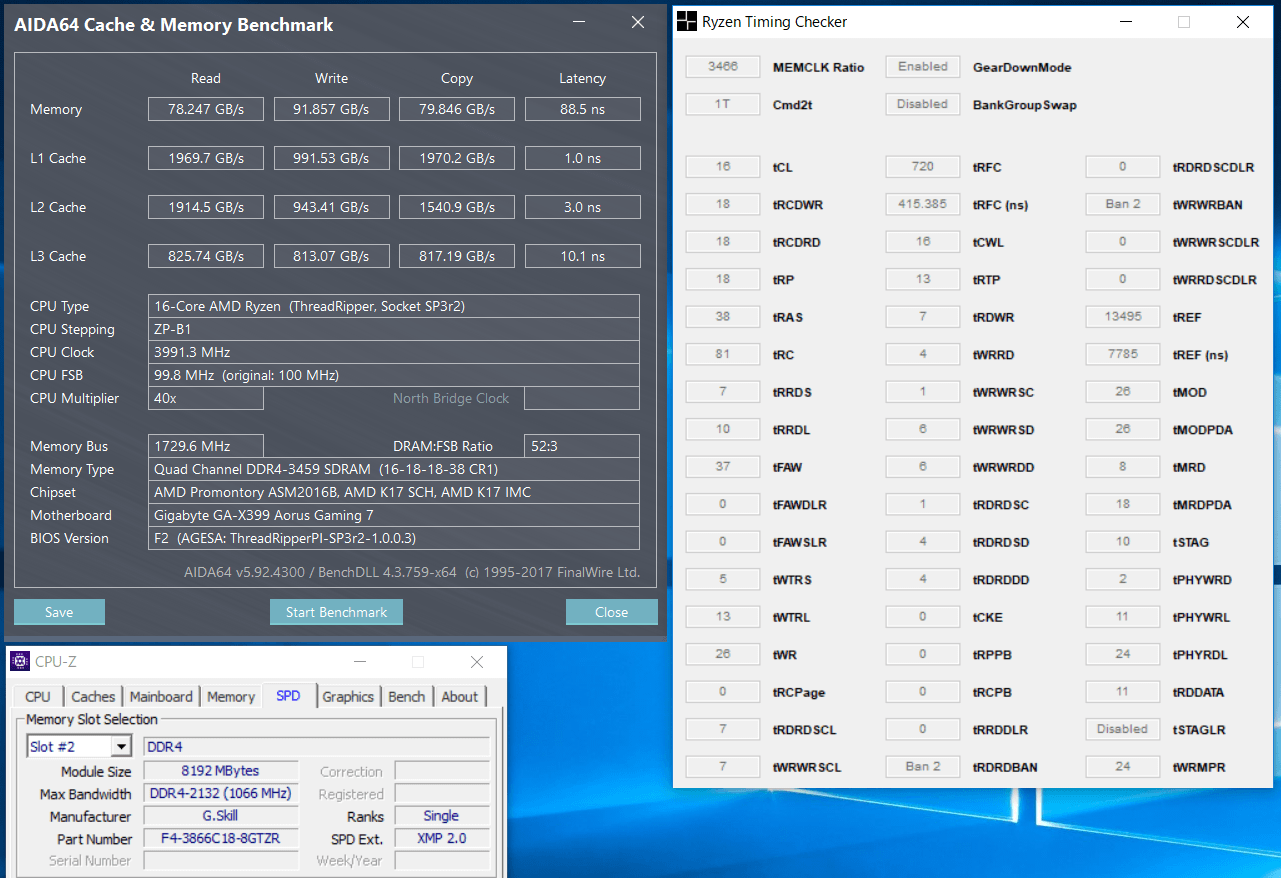Open the Mainboard tab in CPU-Z
This screenshot has width=1281, height=878.
[161, 697]
